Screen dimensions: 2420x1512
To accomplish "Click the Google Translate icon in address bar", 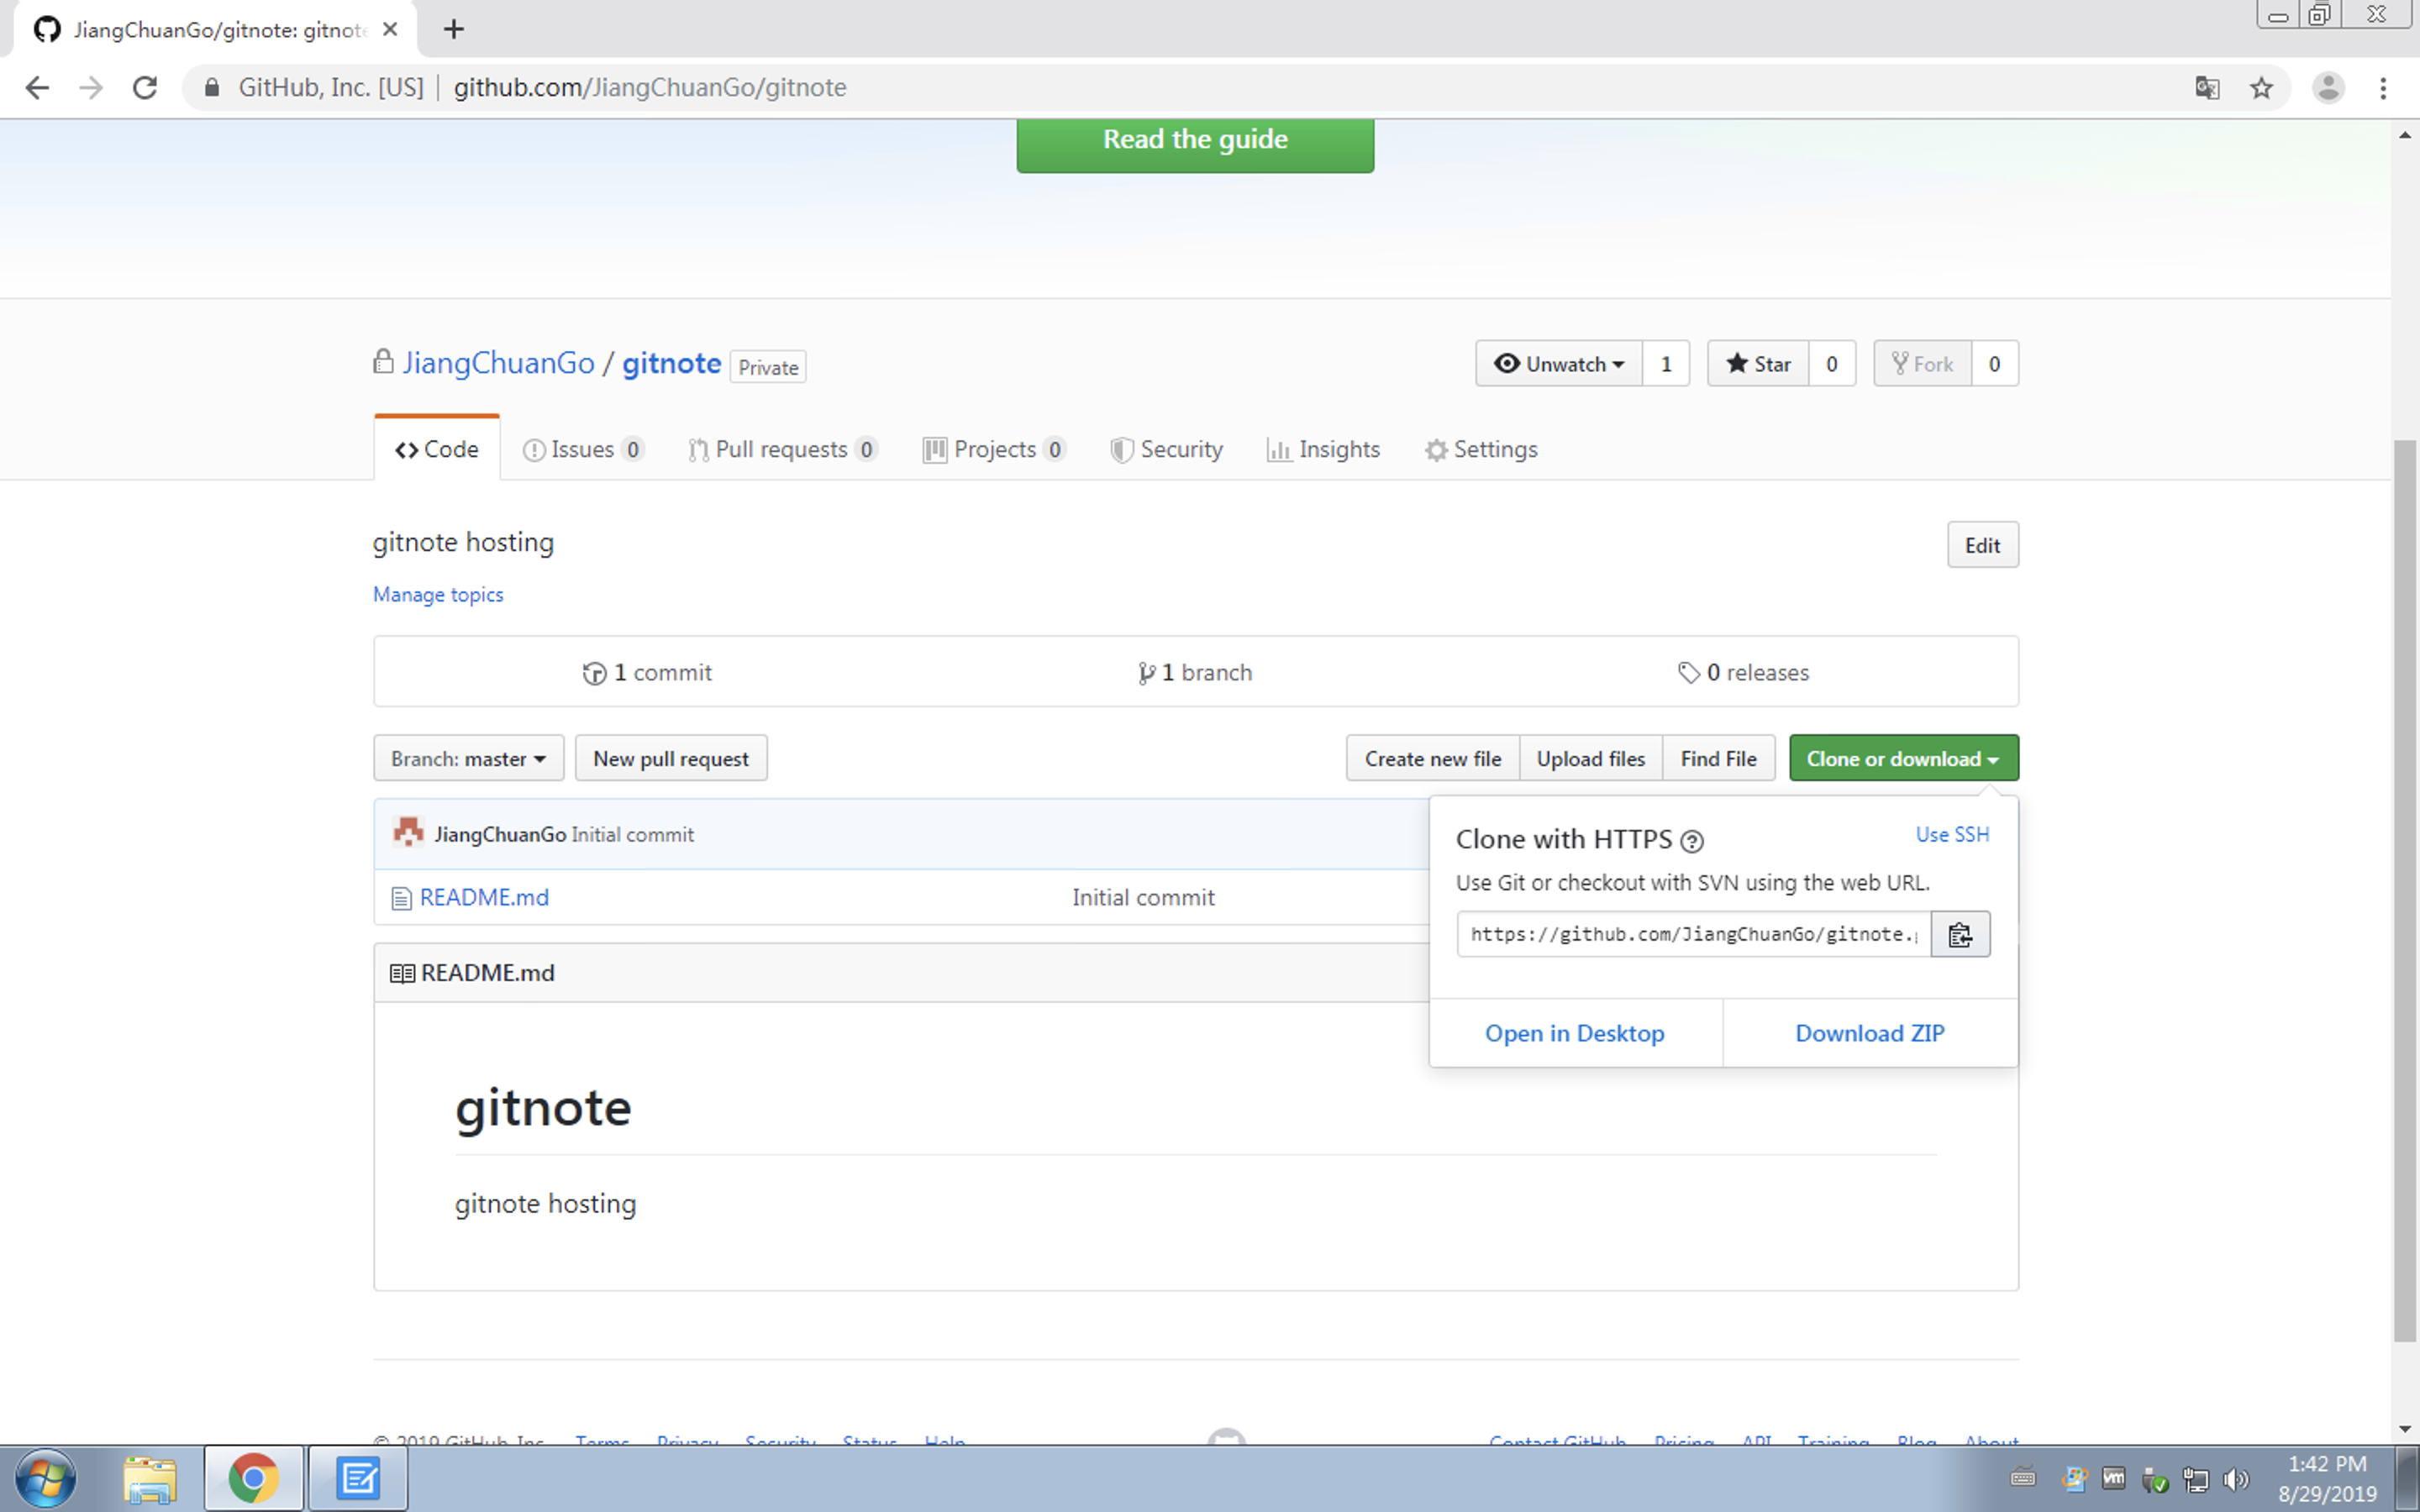I will [x=2207, y=88].
